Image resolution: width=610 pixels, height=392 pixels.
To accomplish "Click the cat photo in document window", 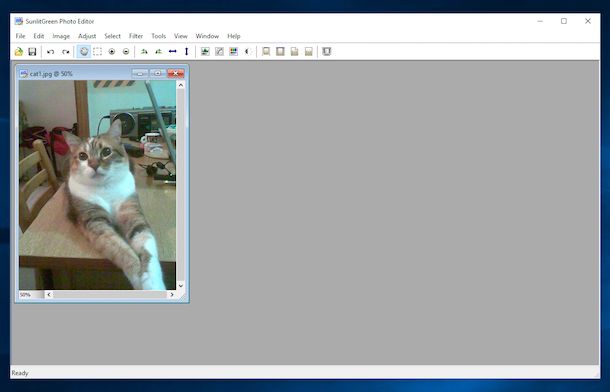I will tap(97, 185).
